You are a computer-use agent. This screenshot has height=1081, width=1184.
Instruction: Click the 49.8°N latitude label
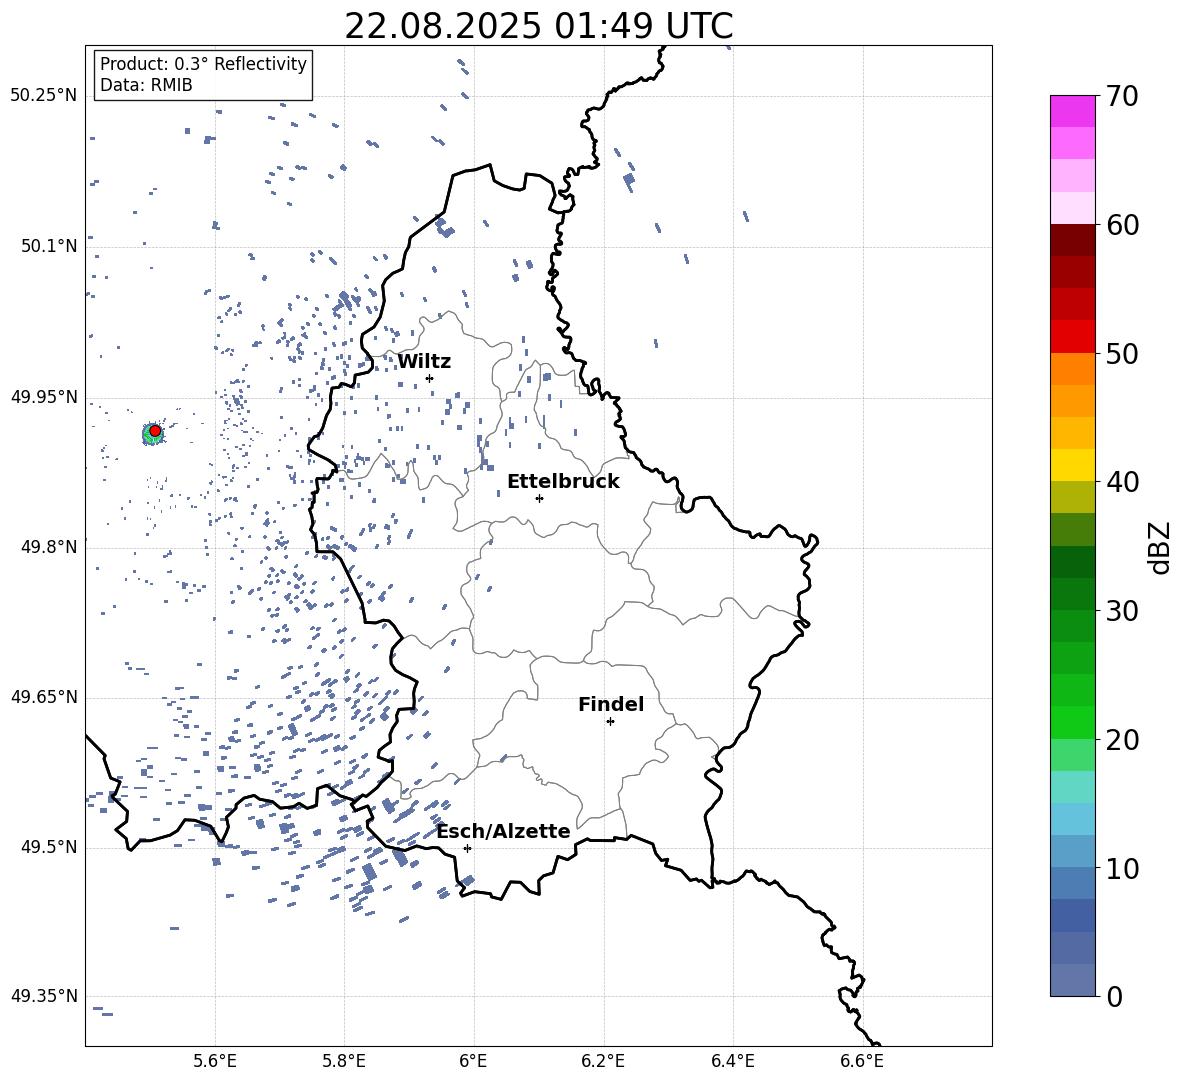[x=49, y=547]
